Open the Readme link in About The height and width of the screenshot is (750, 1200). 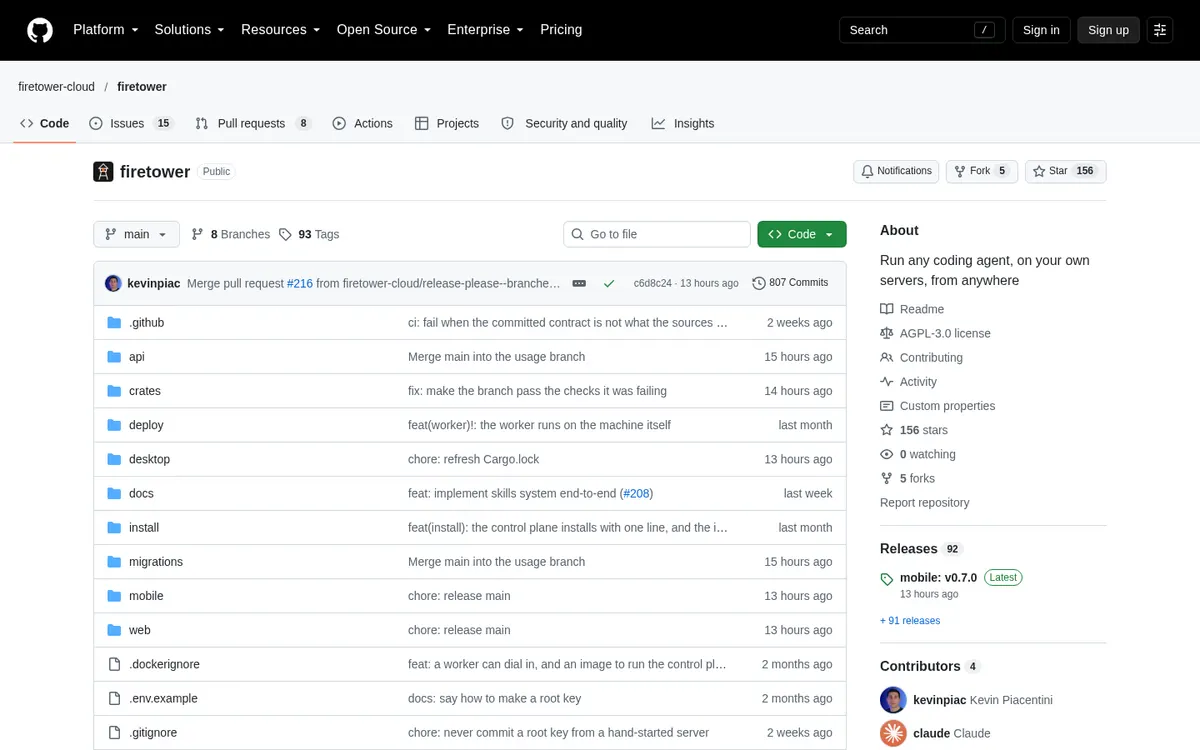[912, 309]
